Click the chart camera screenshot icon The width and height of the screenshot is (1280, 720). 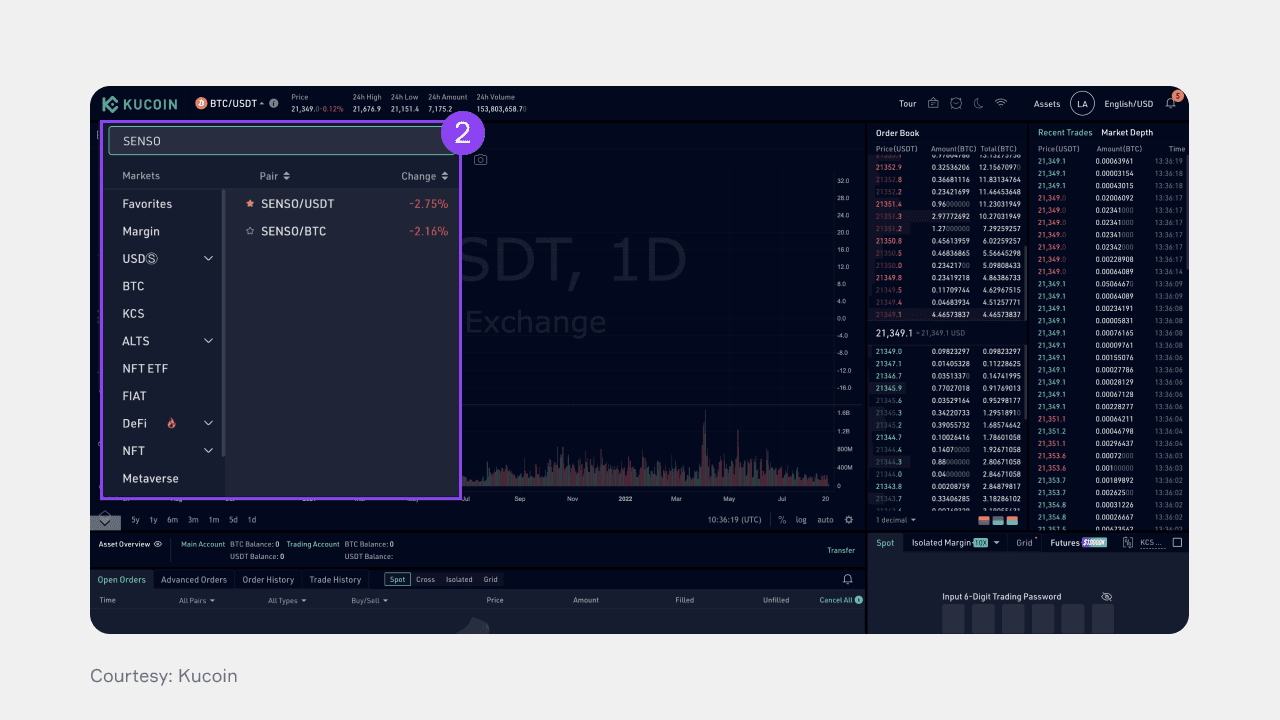481,160
